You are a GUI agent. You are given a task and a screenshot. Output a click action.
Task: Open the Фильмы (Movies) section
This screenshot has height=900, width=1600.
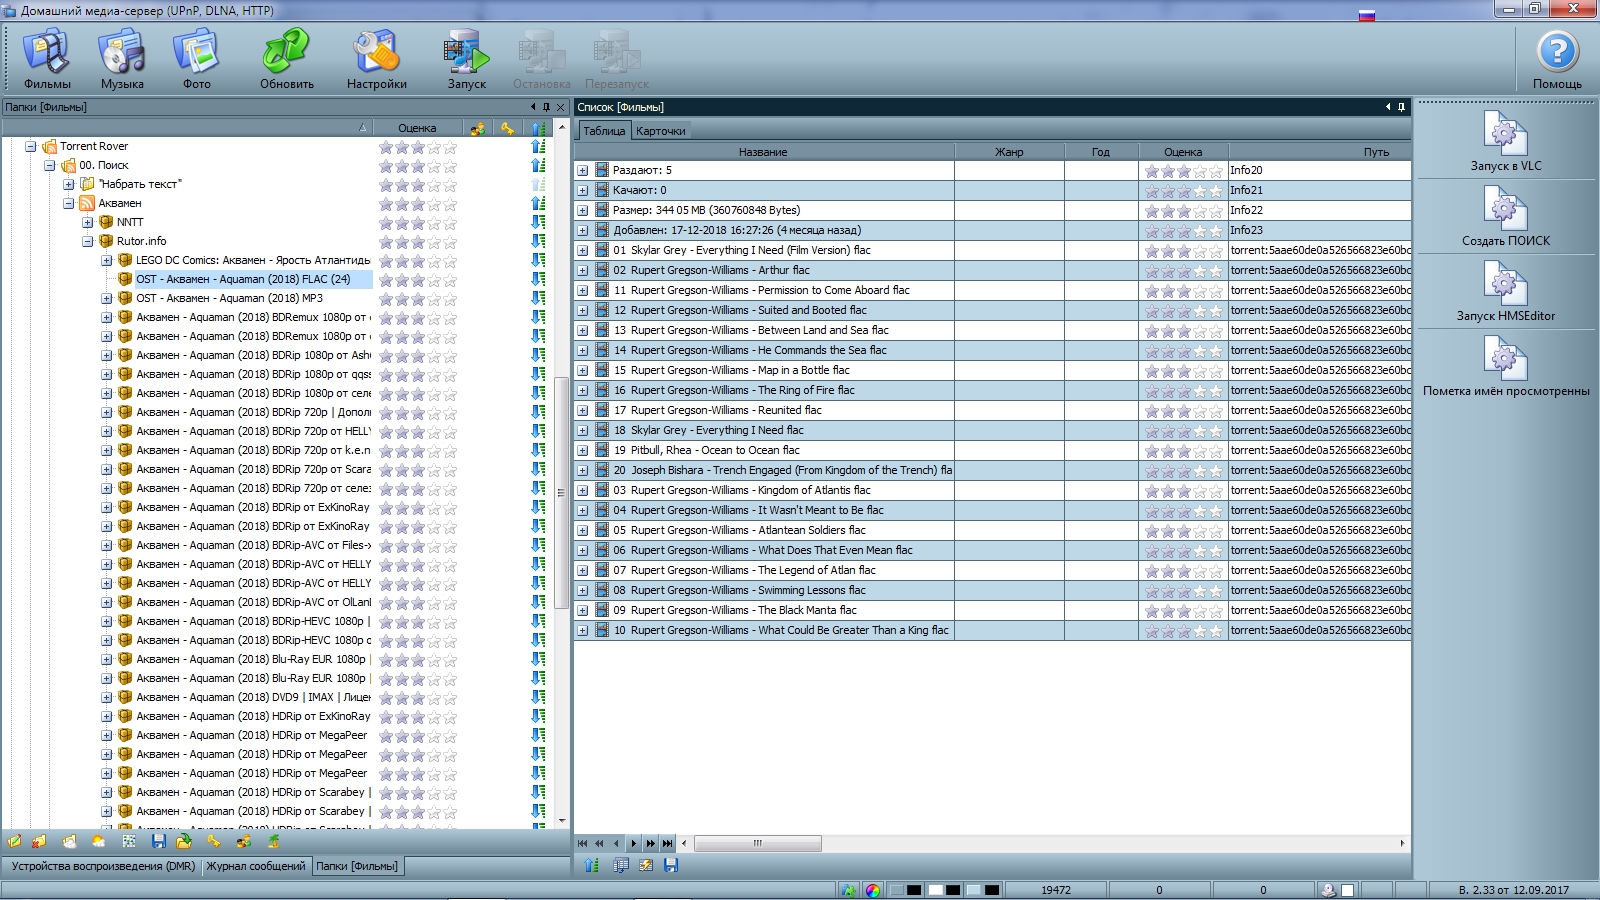[47, 60]
